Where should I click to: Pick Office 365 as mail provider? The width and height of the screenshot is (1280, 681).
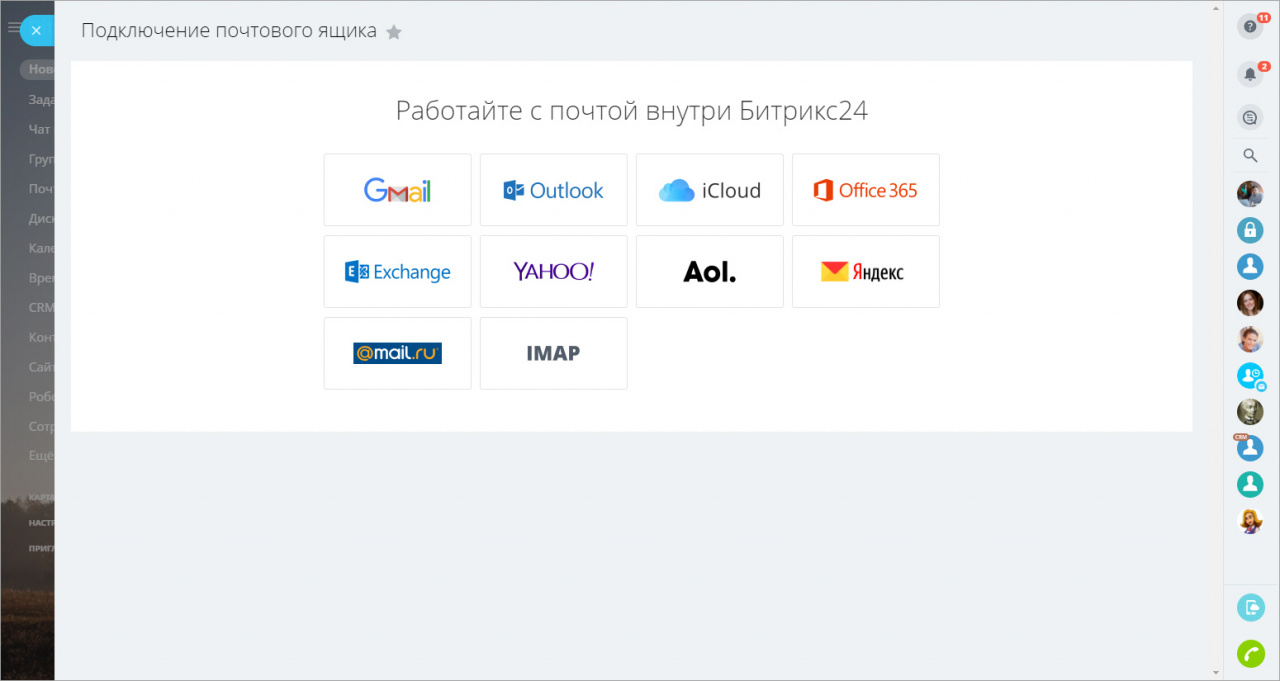(865, 190)
